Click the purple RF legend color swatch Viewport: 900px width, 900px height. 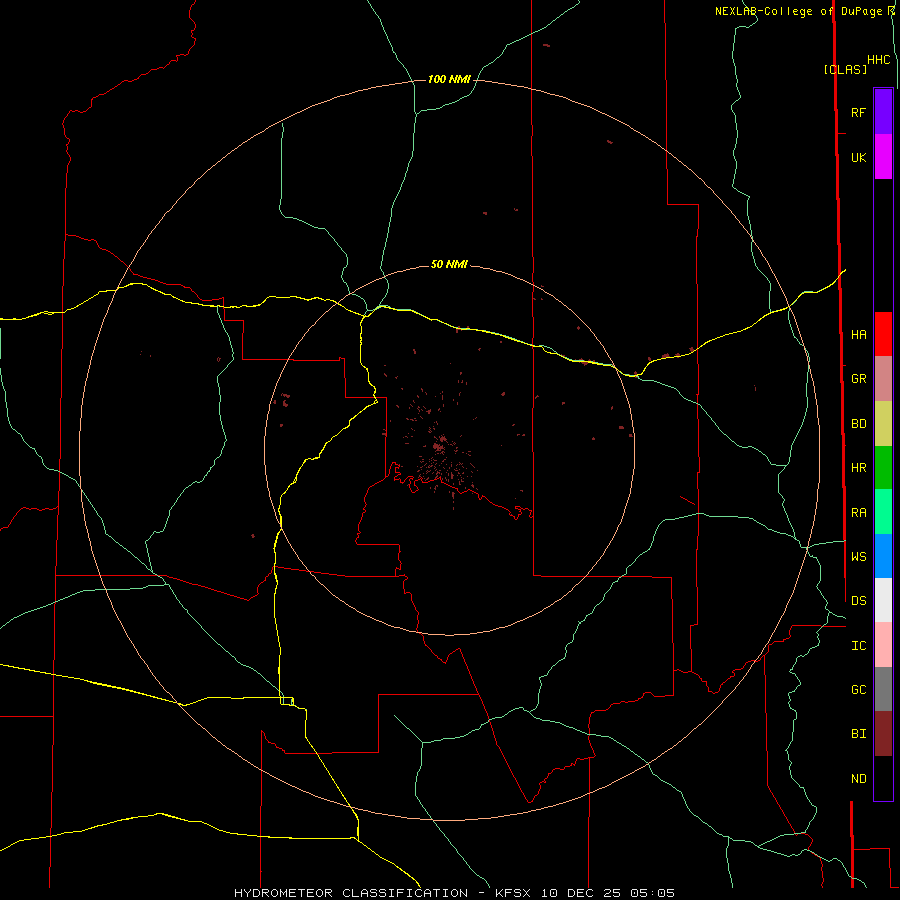click(x=883, y=112)
